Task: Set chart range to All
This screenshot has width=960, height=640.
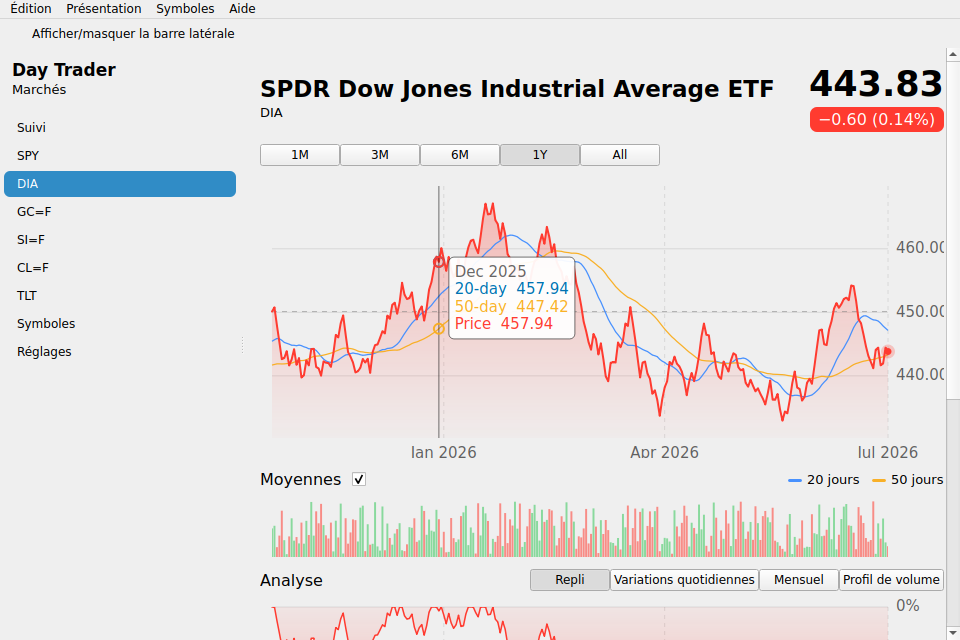Action: [x=620, y=155]
